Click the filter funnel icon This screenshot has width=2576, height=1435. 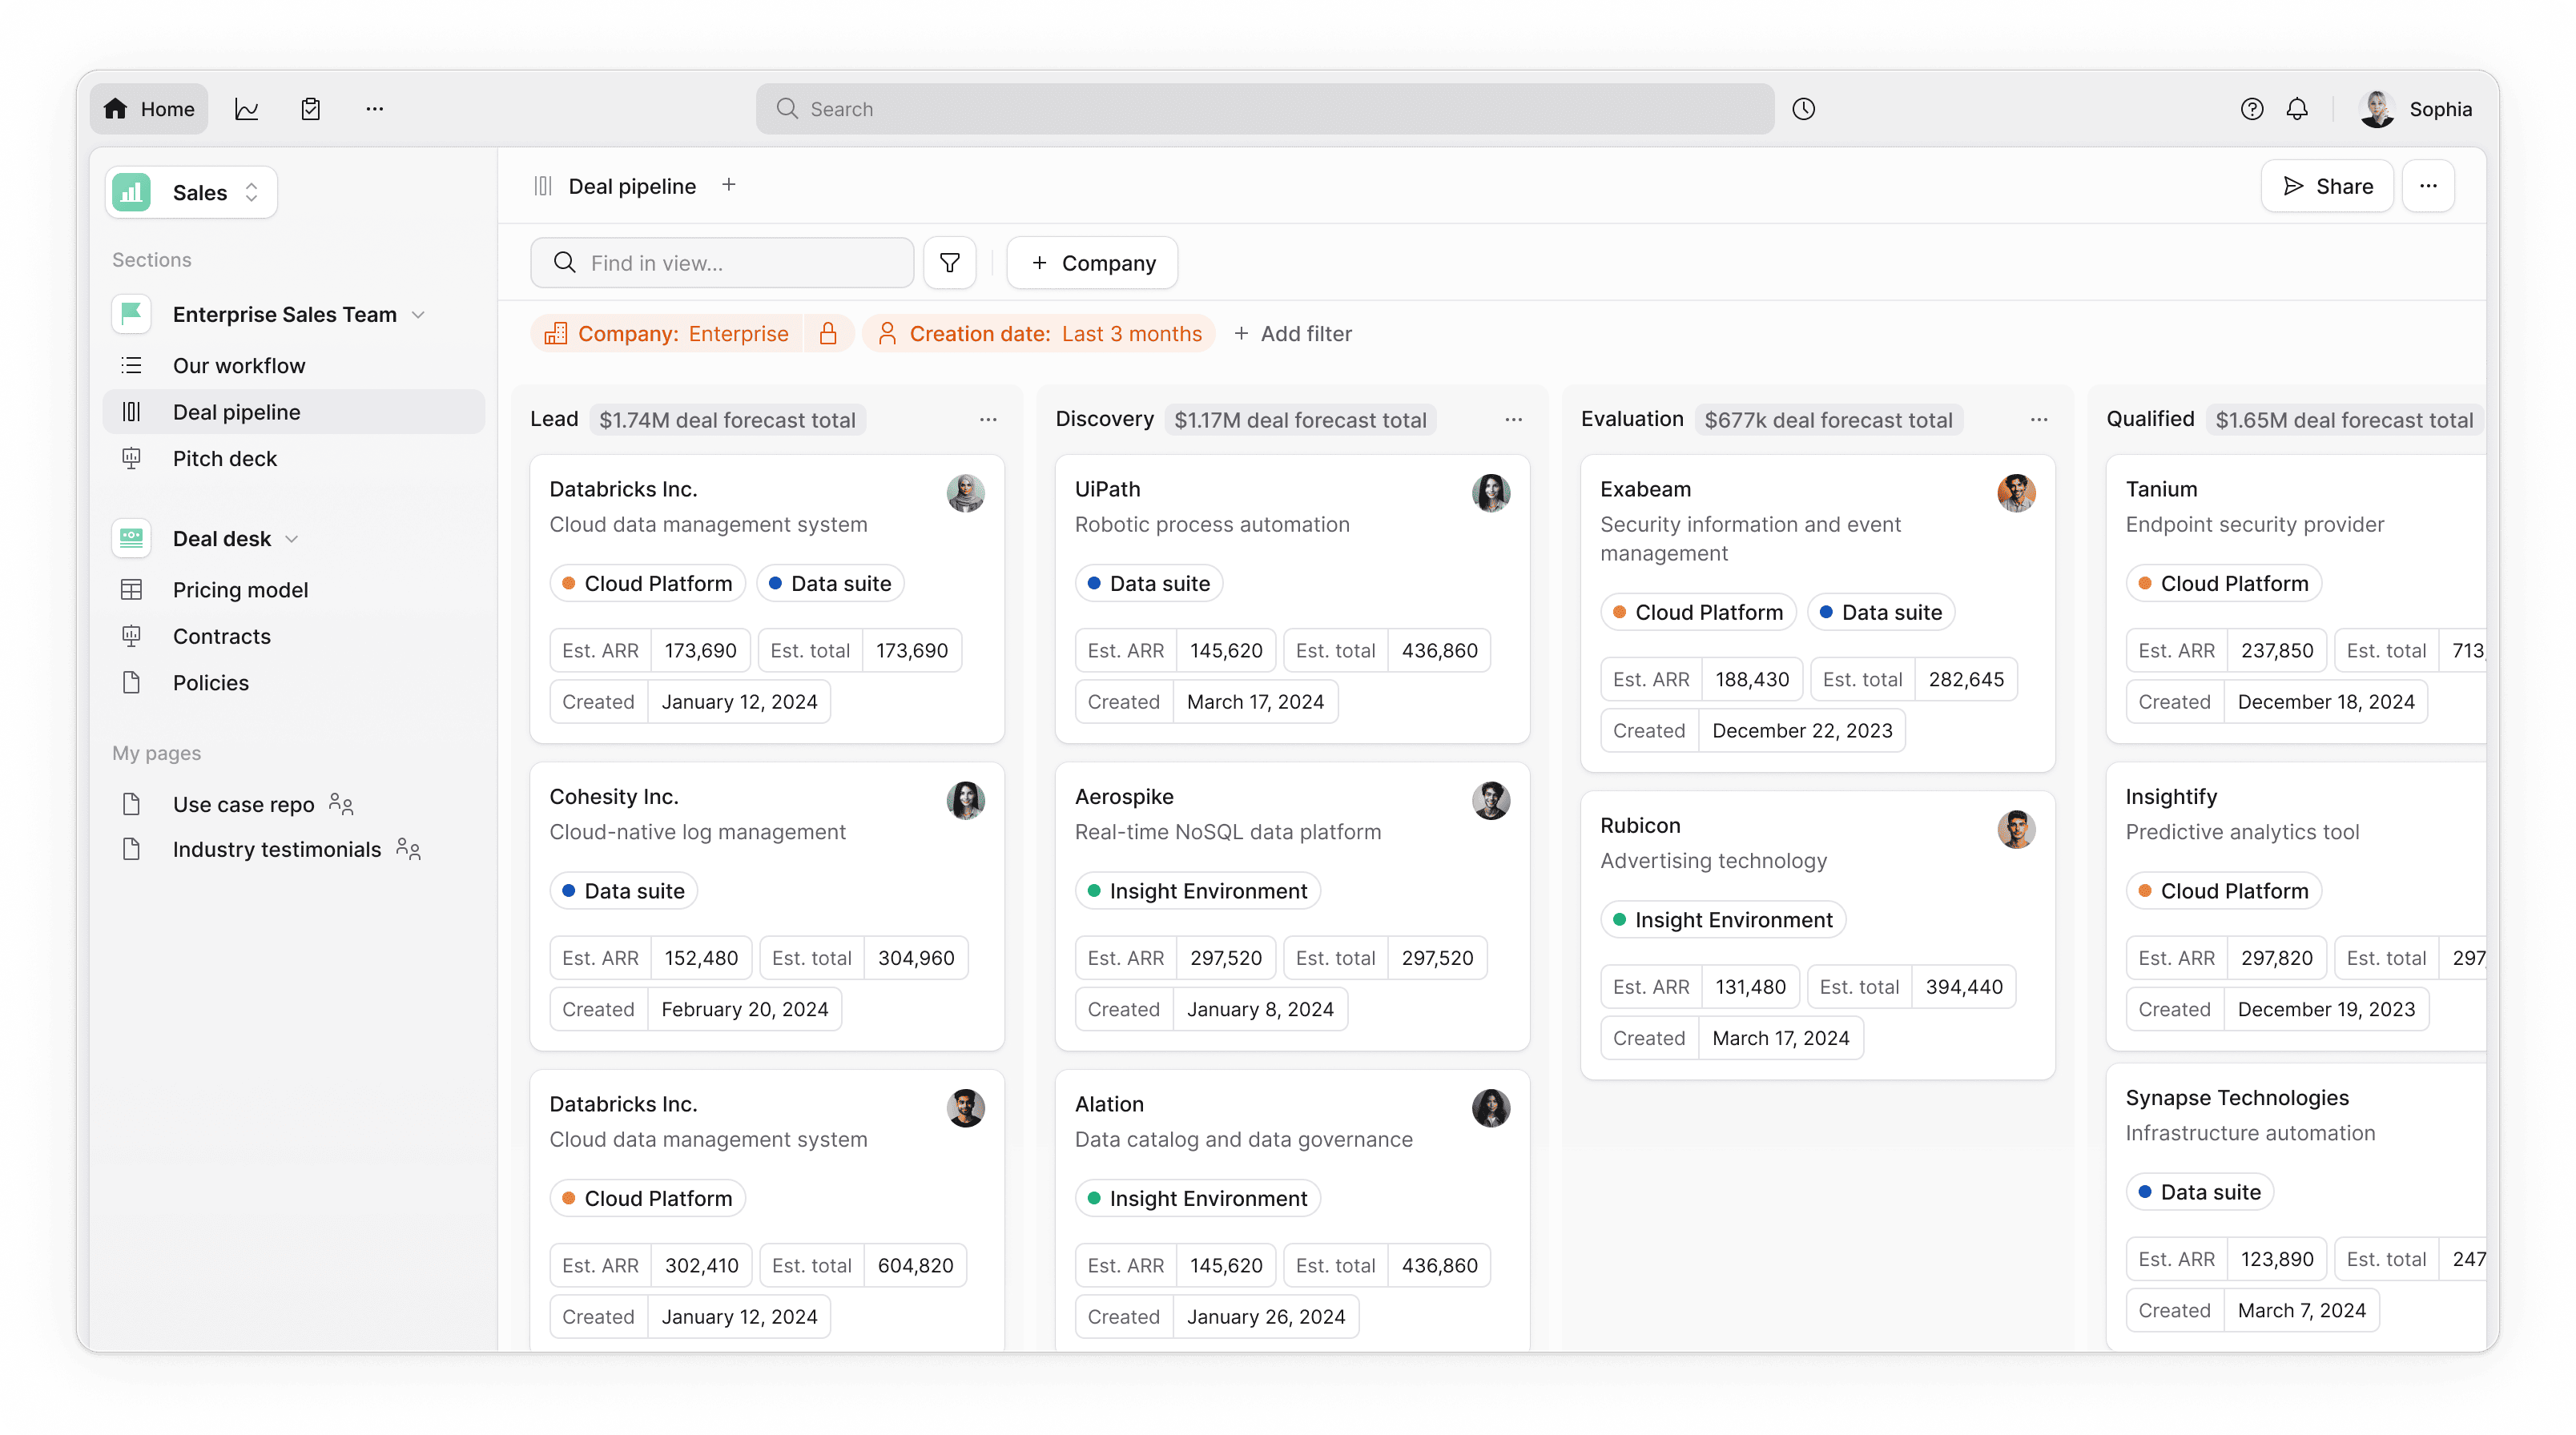(949, 263)
